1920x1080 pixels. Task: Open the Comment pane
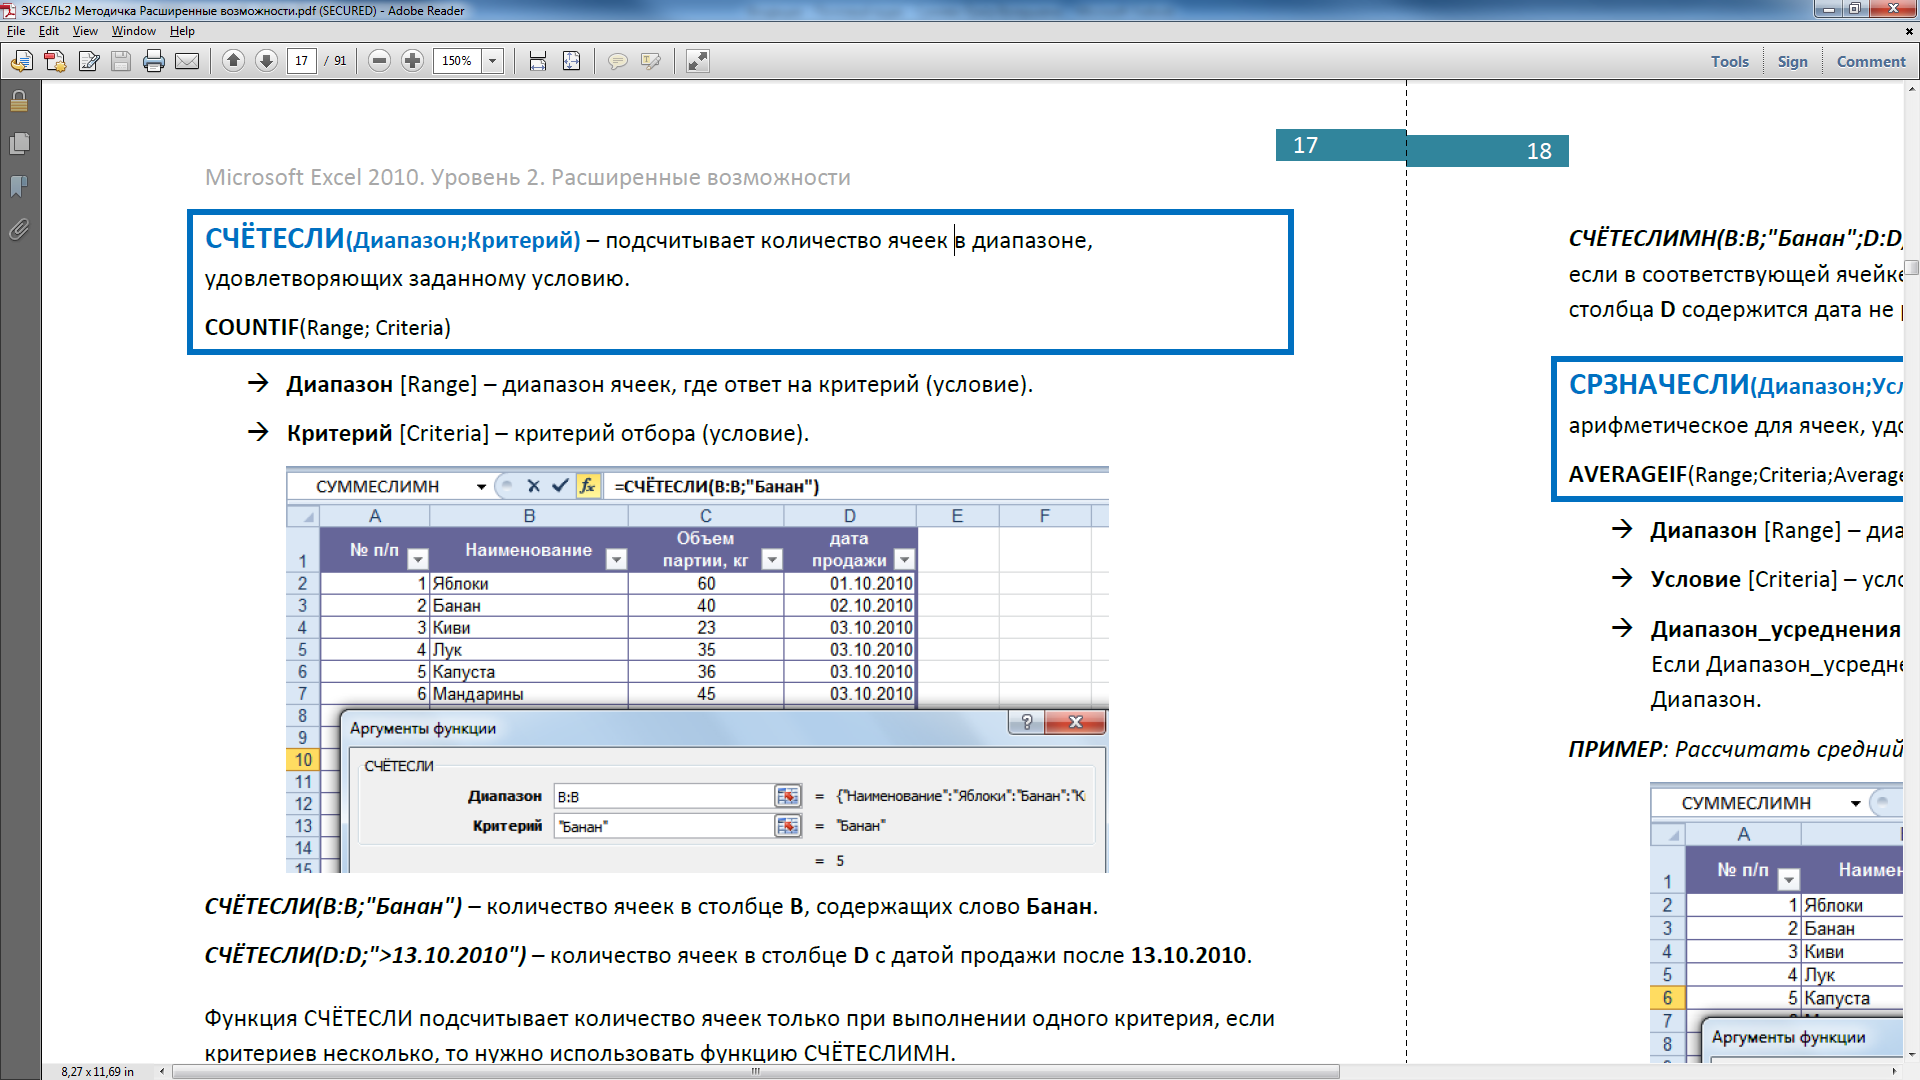point(1871,61)
